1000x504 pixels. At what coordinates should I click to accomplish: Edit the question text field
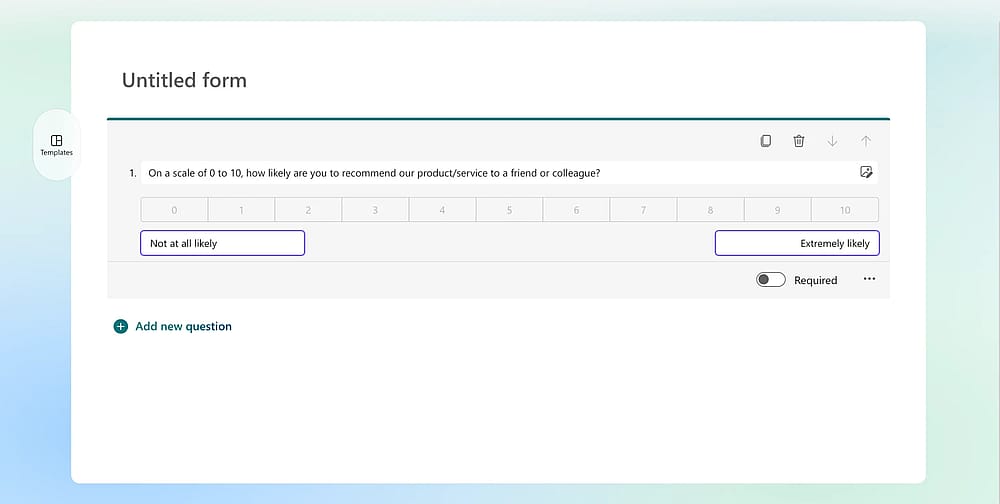pos(509,173)
